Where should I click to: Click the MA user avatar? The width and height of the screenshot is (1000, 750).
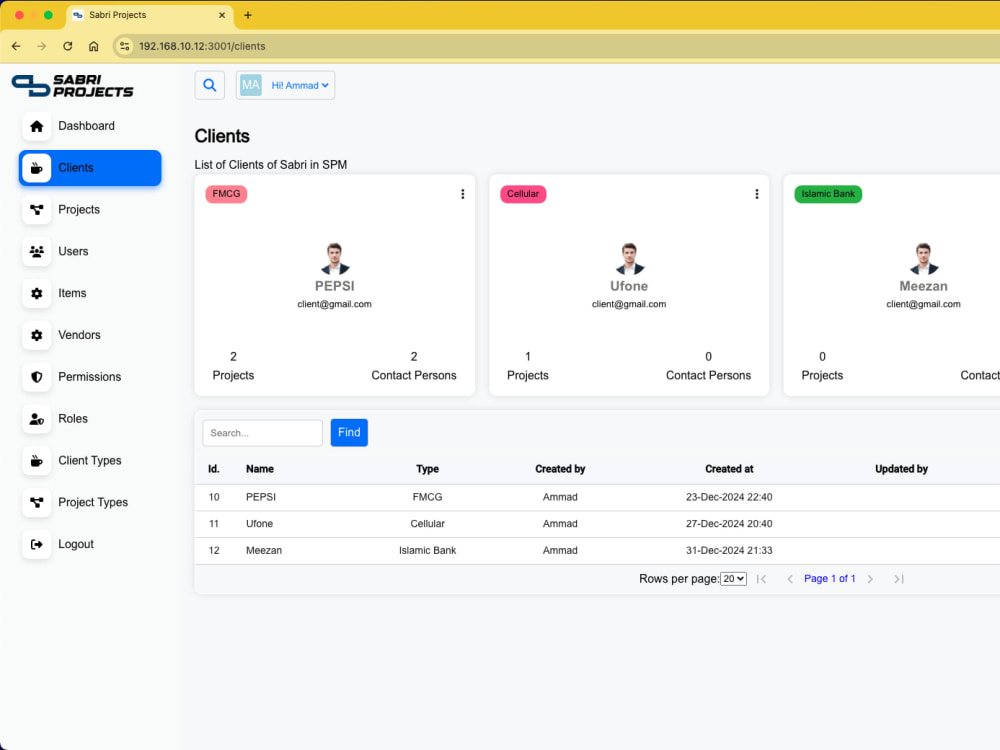tap(251, 85)
